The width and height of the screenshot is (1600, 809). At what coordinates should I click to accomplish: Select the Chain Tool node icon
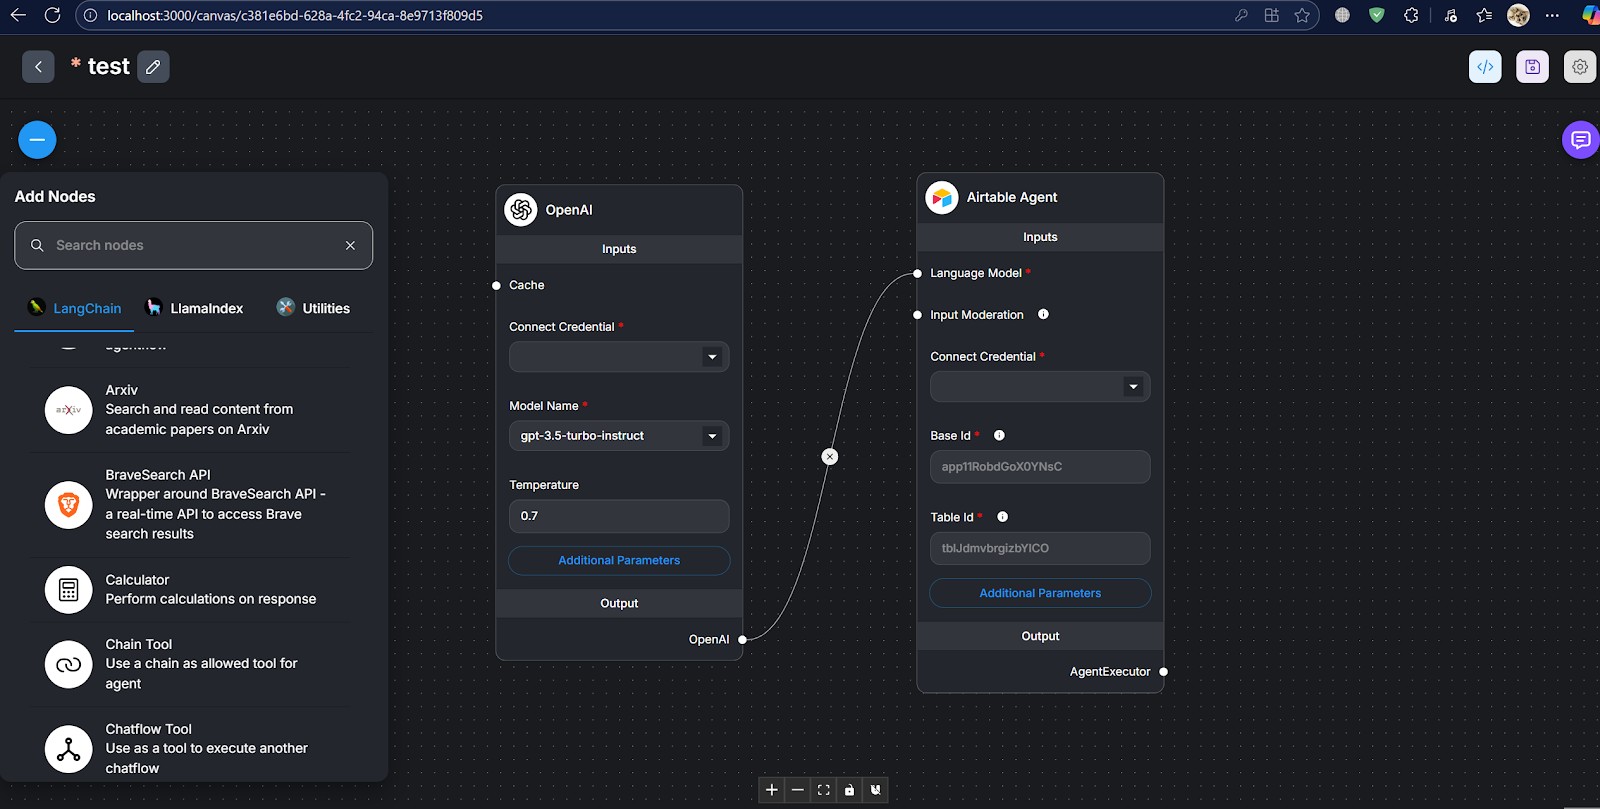pos(68,665)
